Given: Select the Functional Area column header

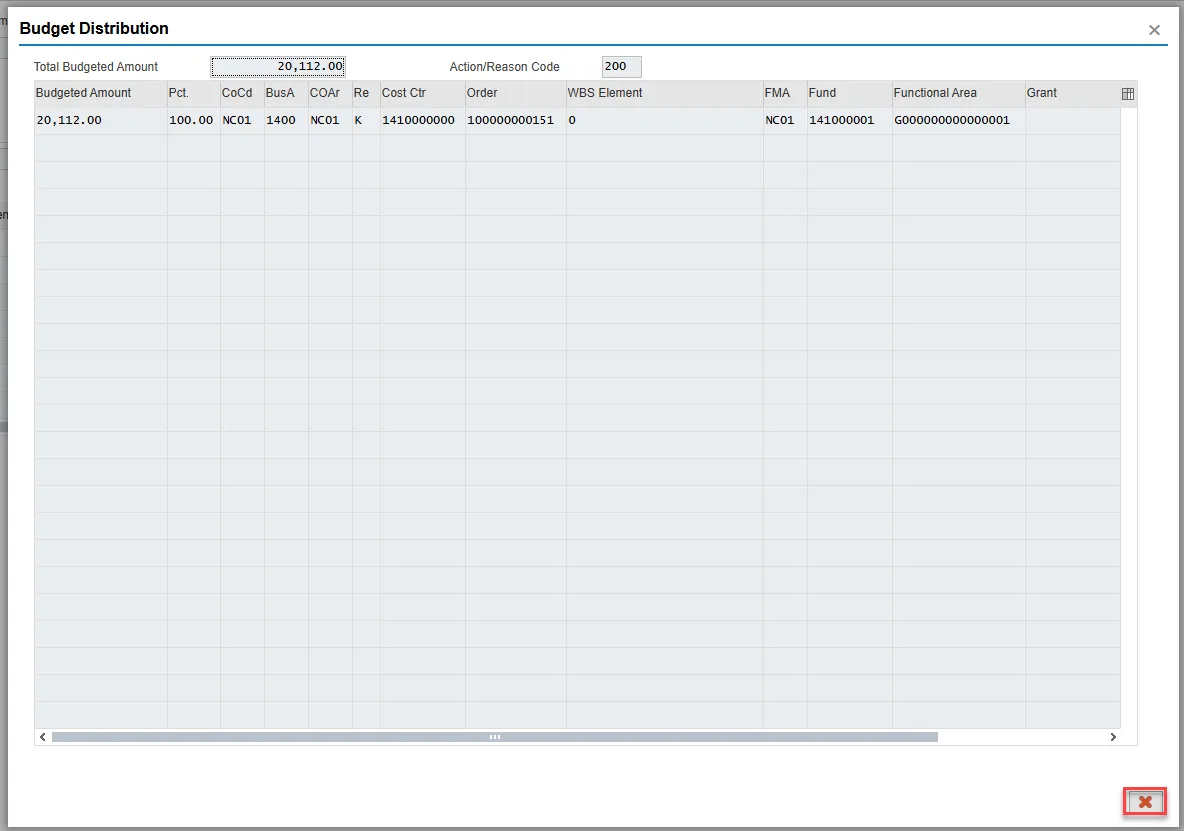Looking at the screenshot, I should (x=957, y=93).
